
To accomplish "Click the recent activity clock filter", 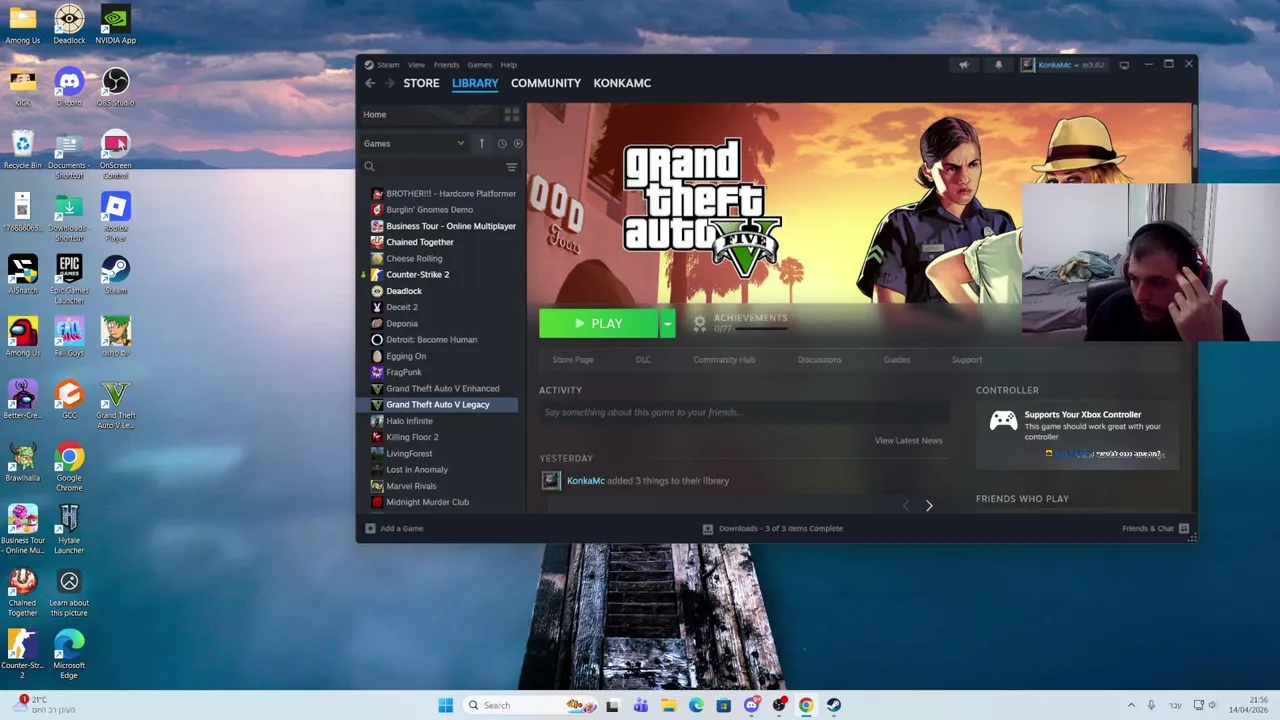I will [x=502, y=143].
